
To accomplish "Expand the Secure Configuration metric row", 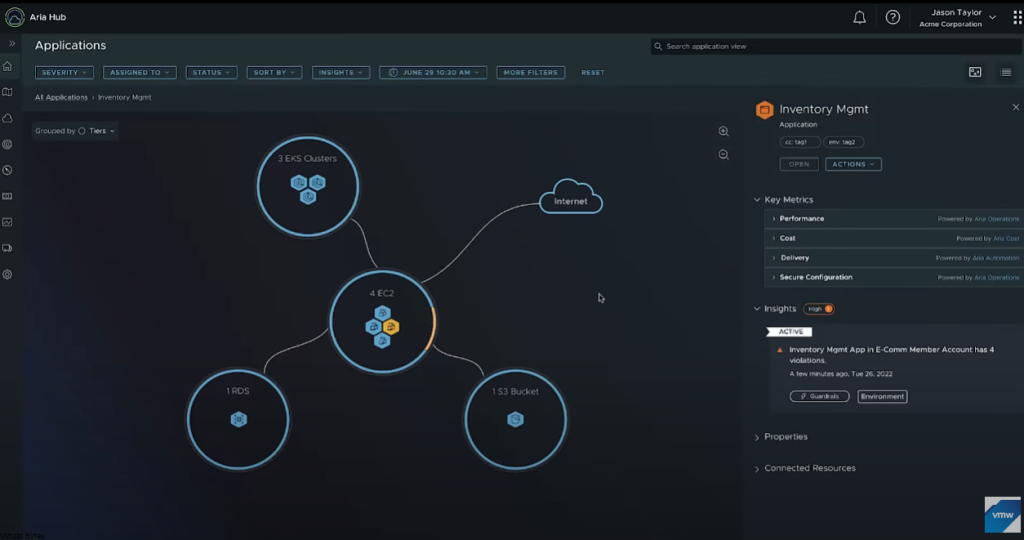I will tap(893, 278).
